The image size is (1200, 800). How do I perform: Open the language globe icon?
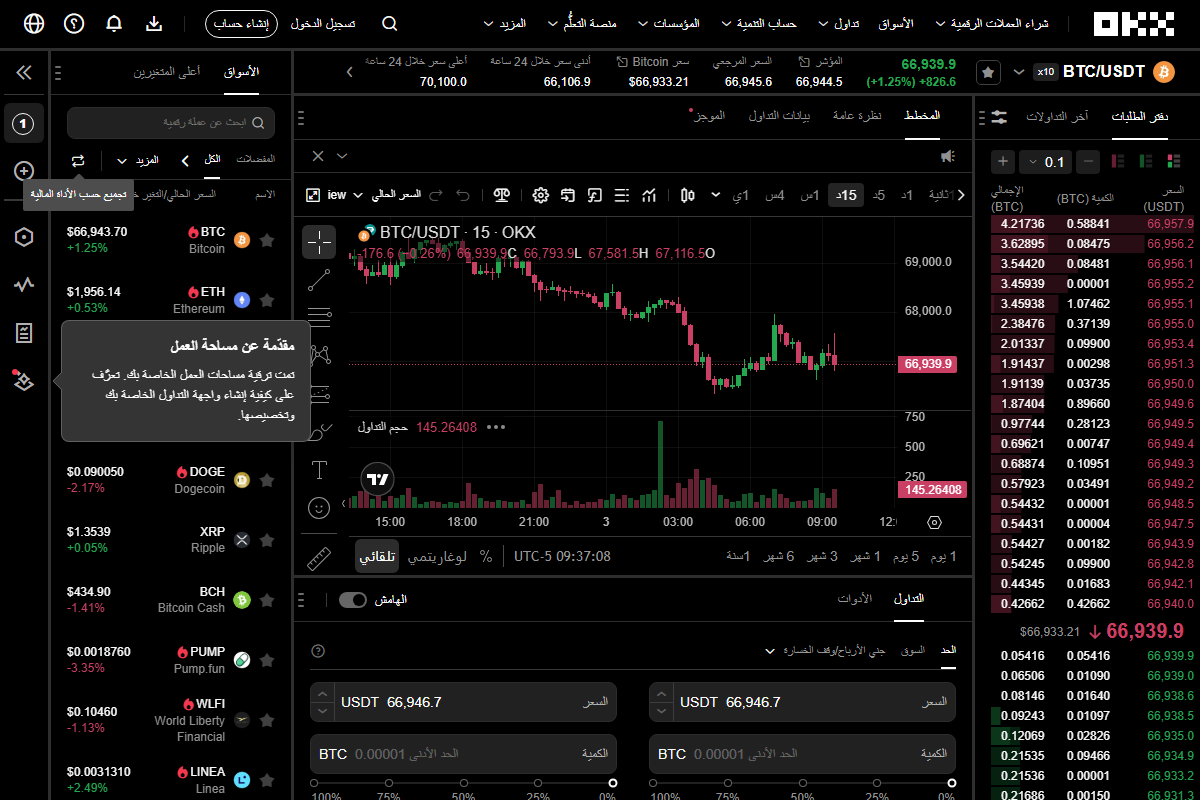point(34,23)
